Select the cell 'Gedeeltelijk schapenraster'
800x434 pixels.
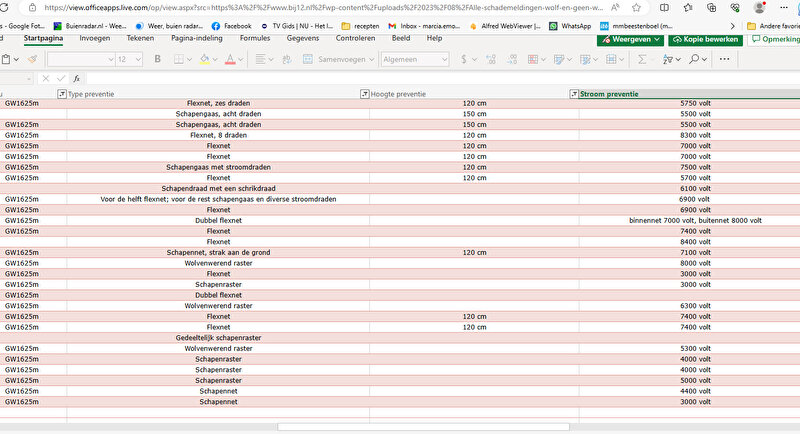[x=218, y=338]
